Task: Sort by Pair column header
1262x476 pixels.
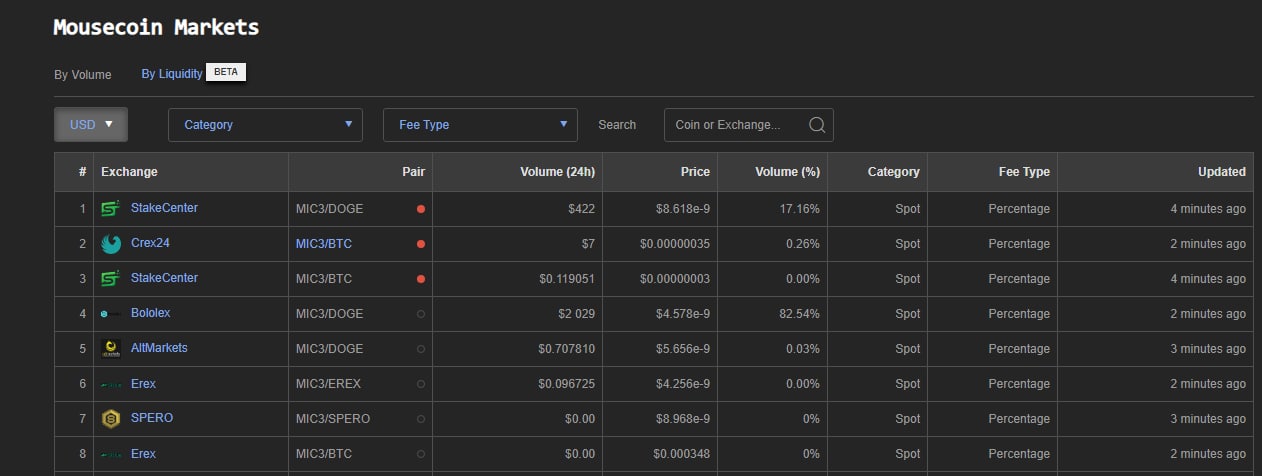Action: 360,172
